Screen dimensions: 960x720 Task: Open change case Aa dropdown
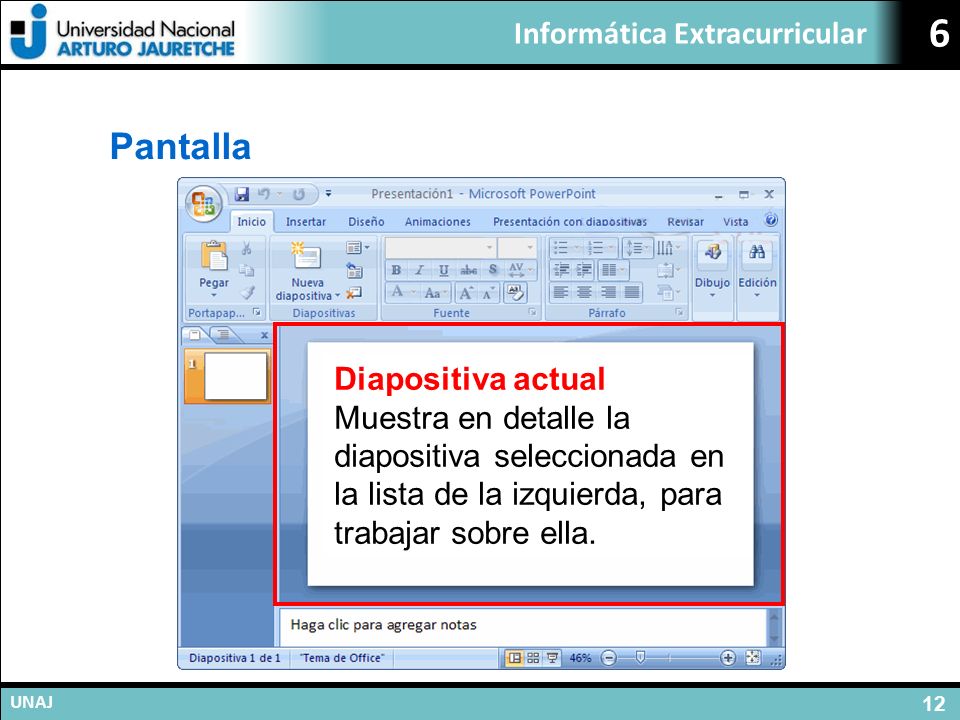[437, 293]
